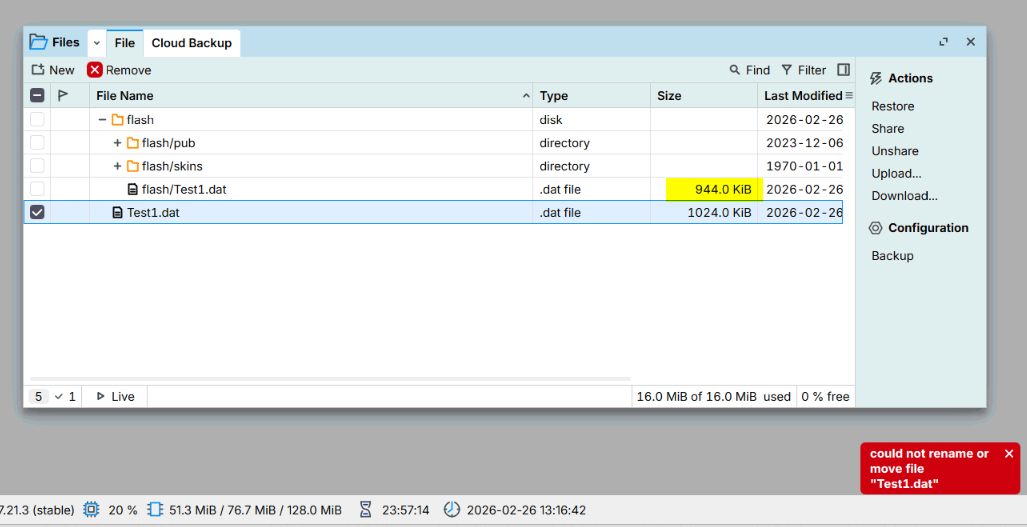
Task: Check the checkbox for flash row
Action: coord(37,119)
